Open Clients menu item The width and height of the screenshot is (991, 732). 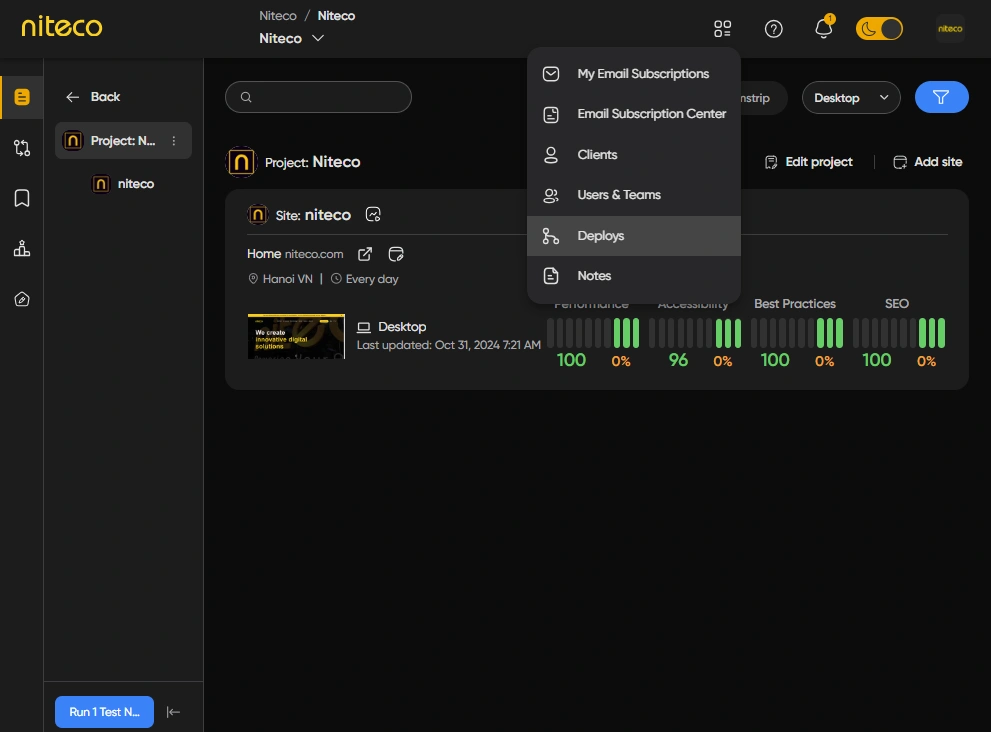click(634, 155)
